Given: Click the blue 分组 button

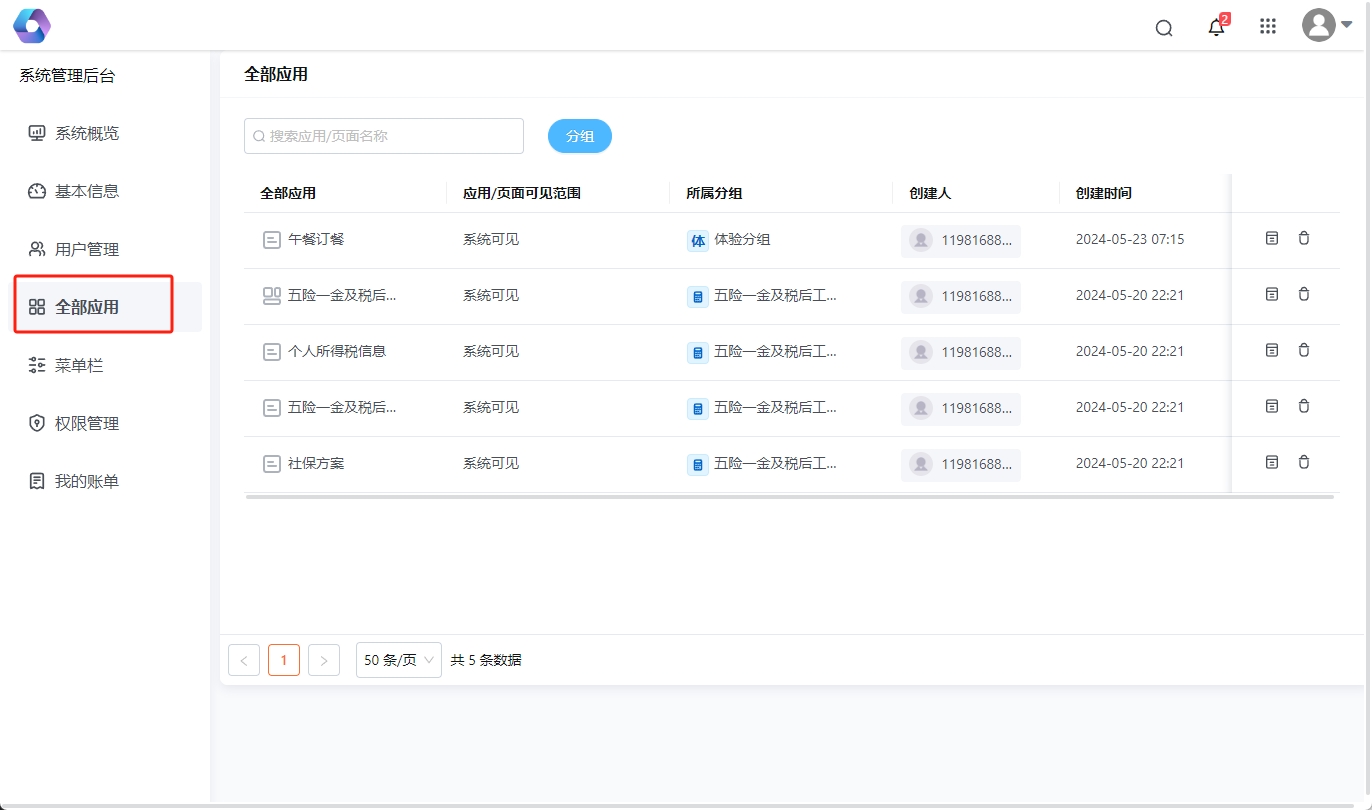Looking at the screenshot, I should (579, 136).
